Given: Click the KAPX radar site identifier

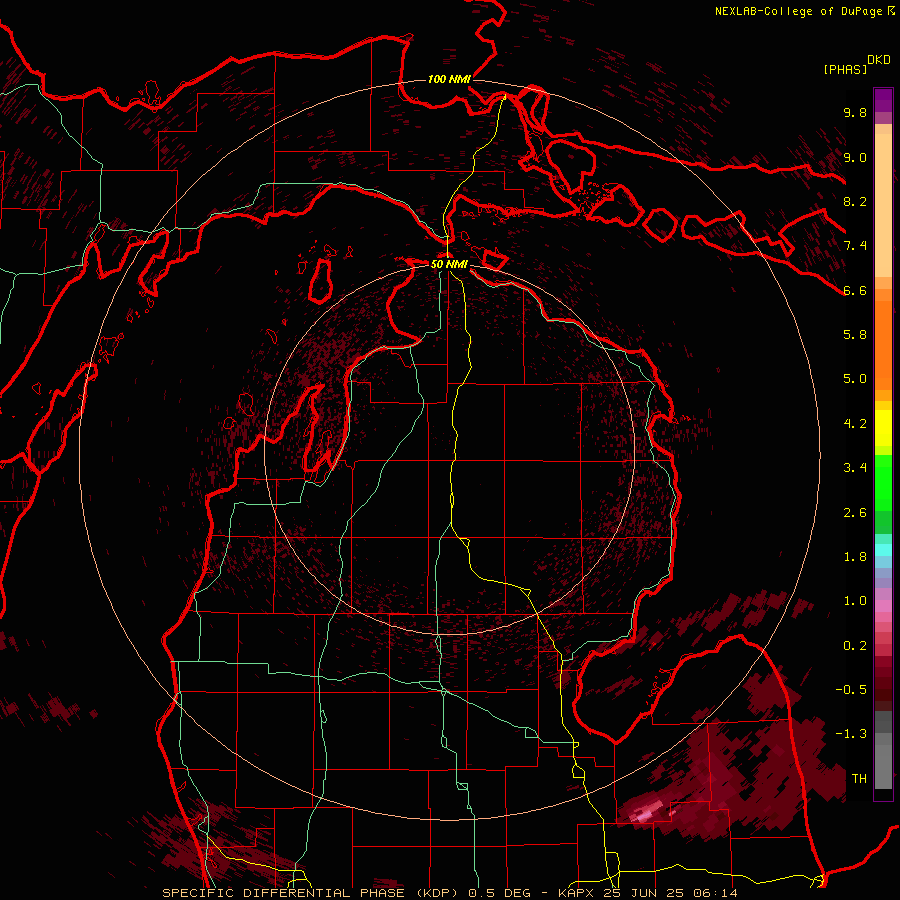Looking at the screenshot, I should [578, 893].
